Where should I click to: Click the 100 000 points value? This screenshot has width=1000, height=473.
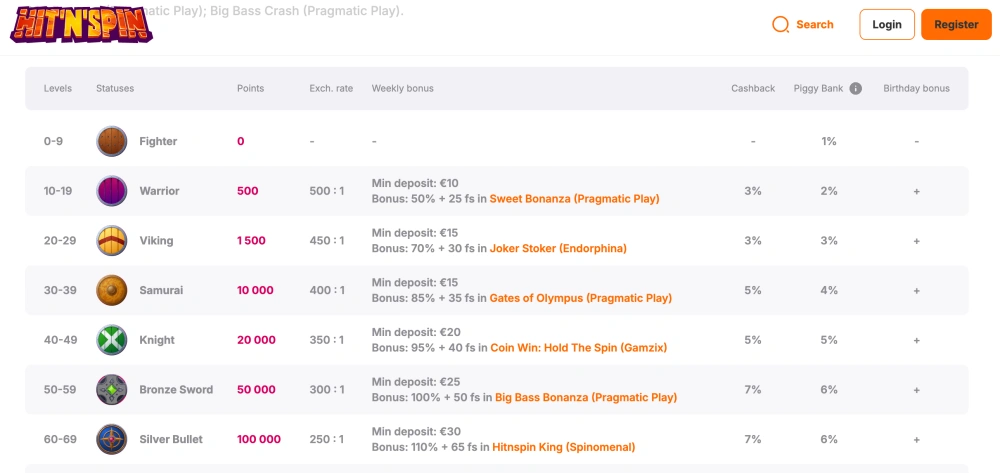point(259,440)
